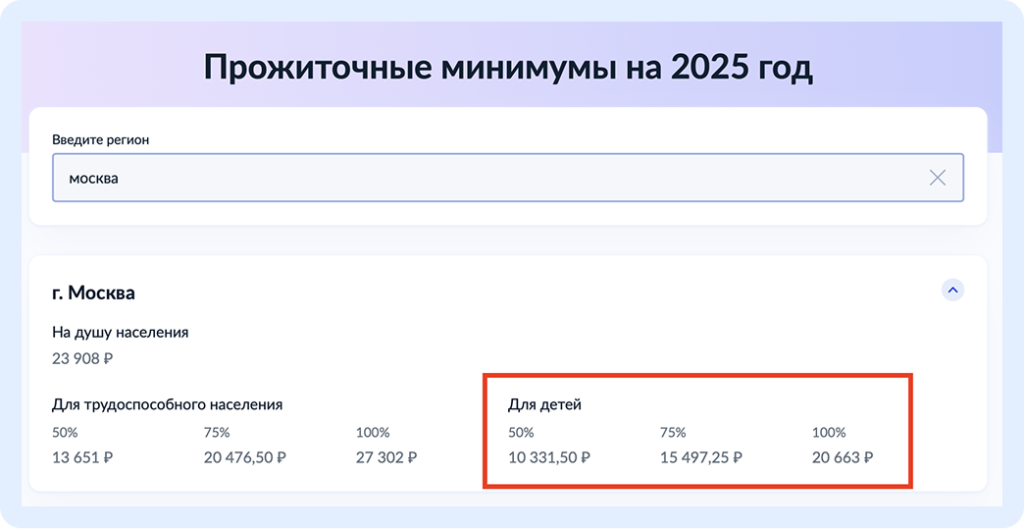
Task: Select the working-age 100% value 27 302 ₽
Action: point(386,458)
